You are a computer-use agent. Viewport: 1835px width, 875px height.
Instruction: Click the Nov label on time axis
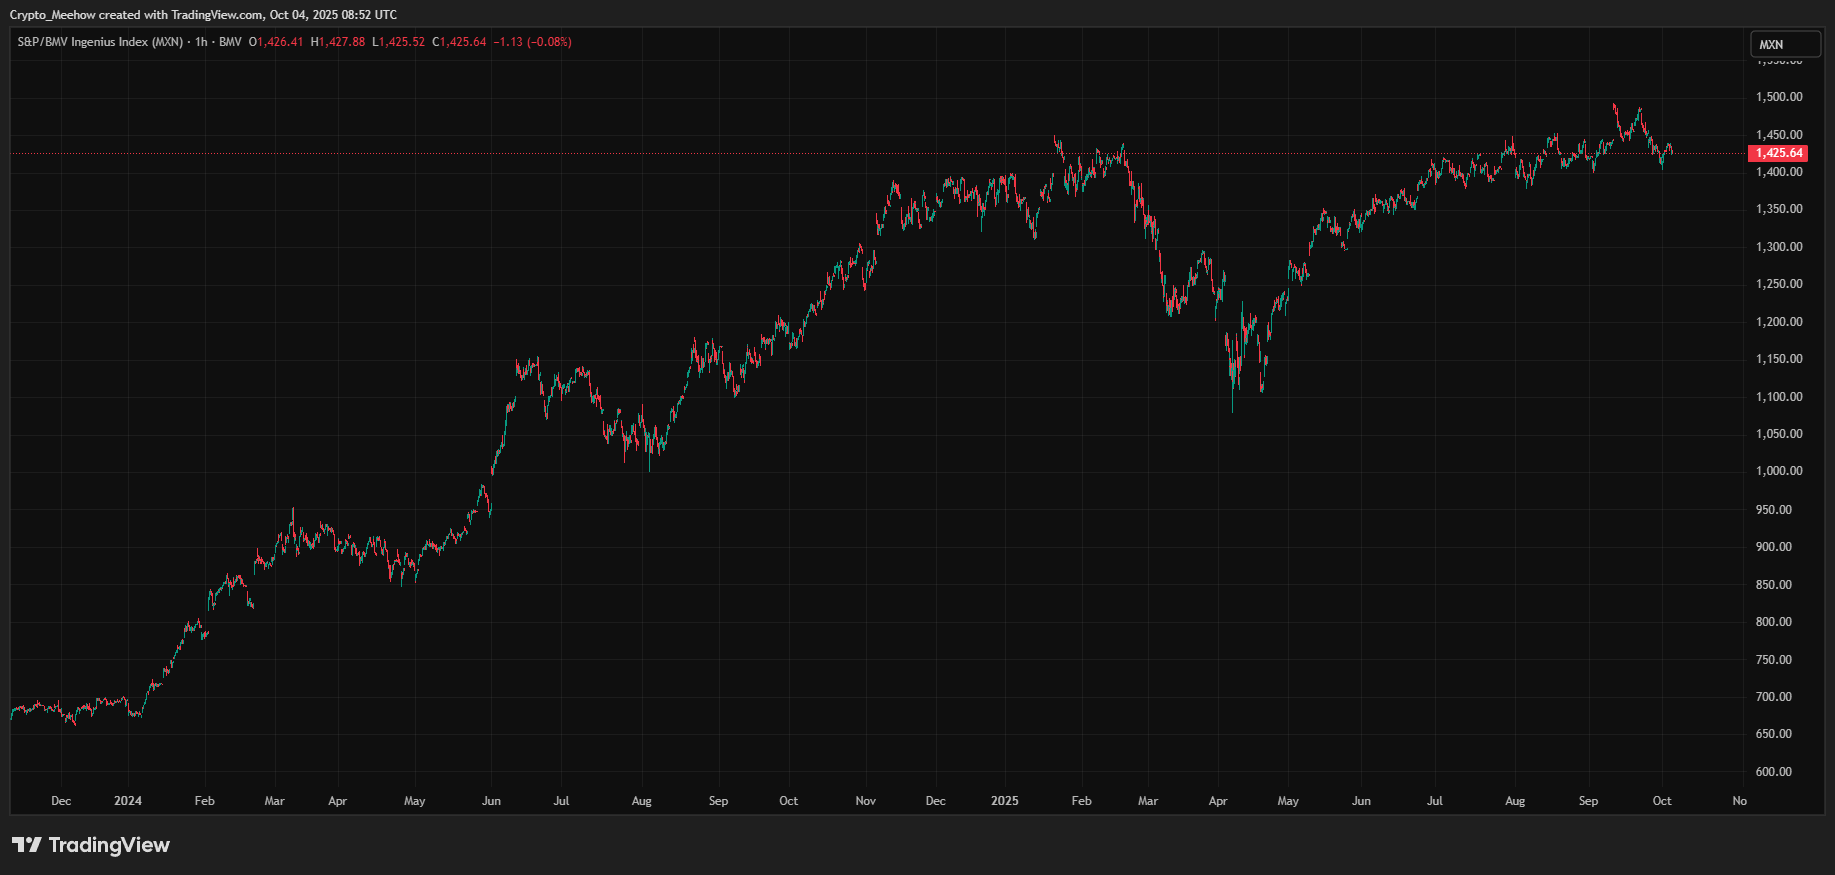click(866, 801)
